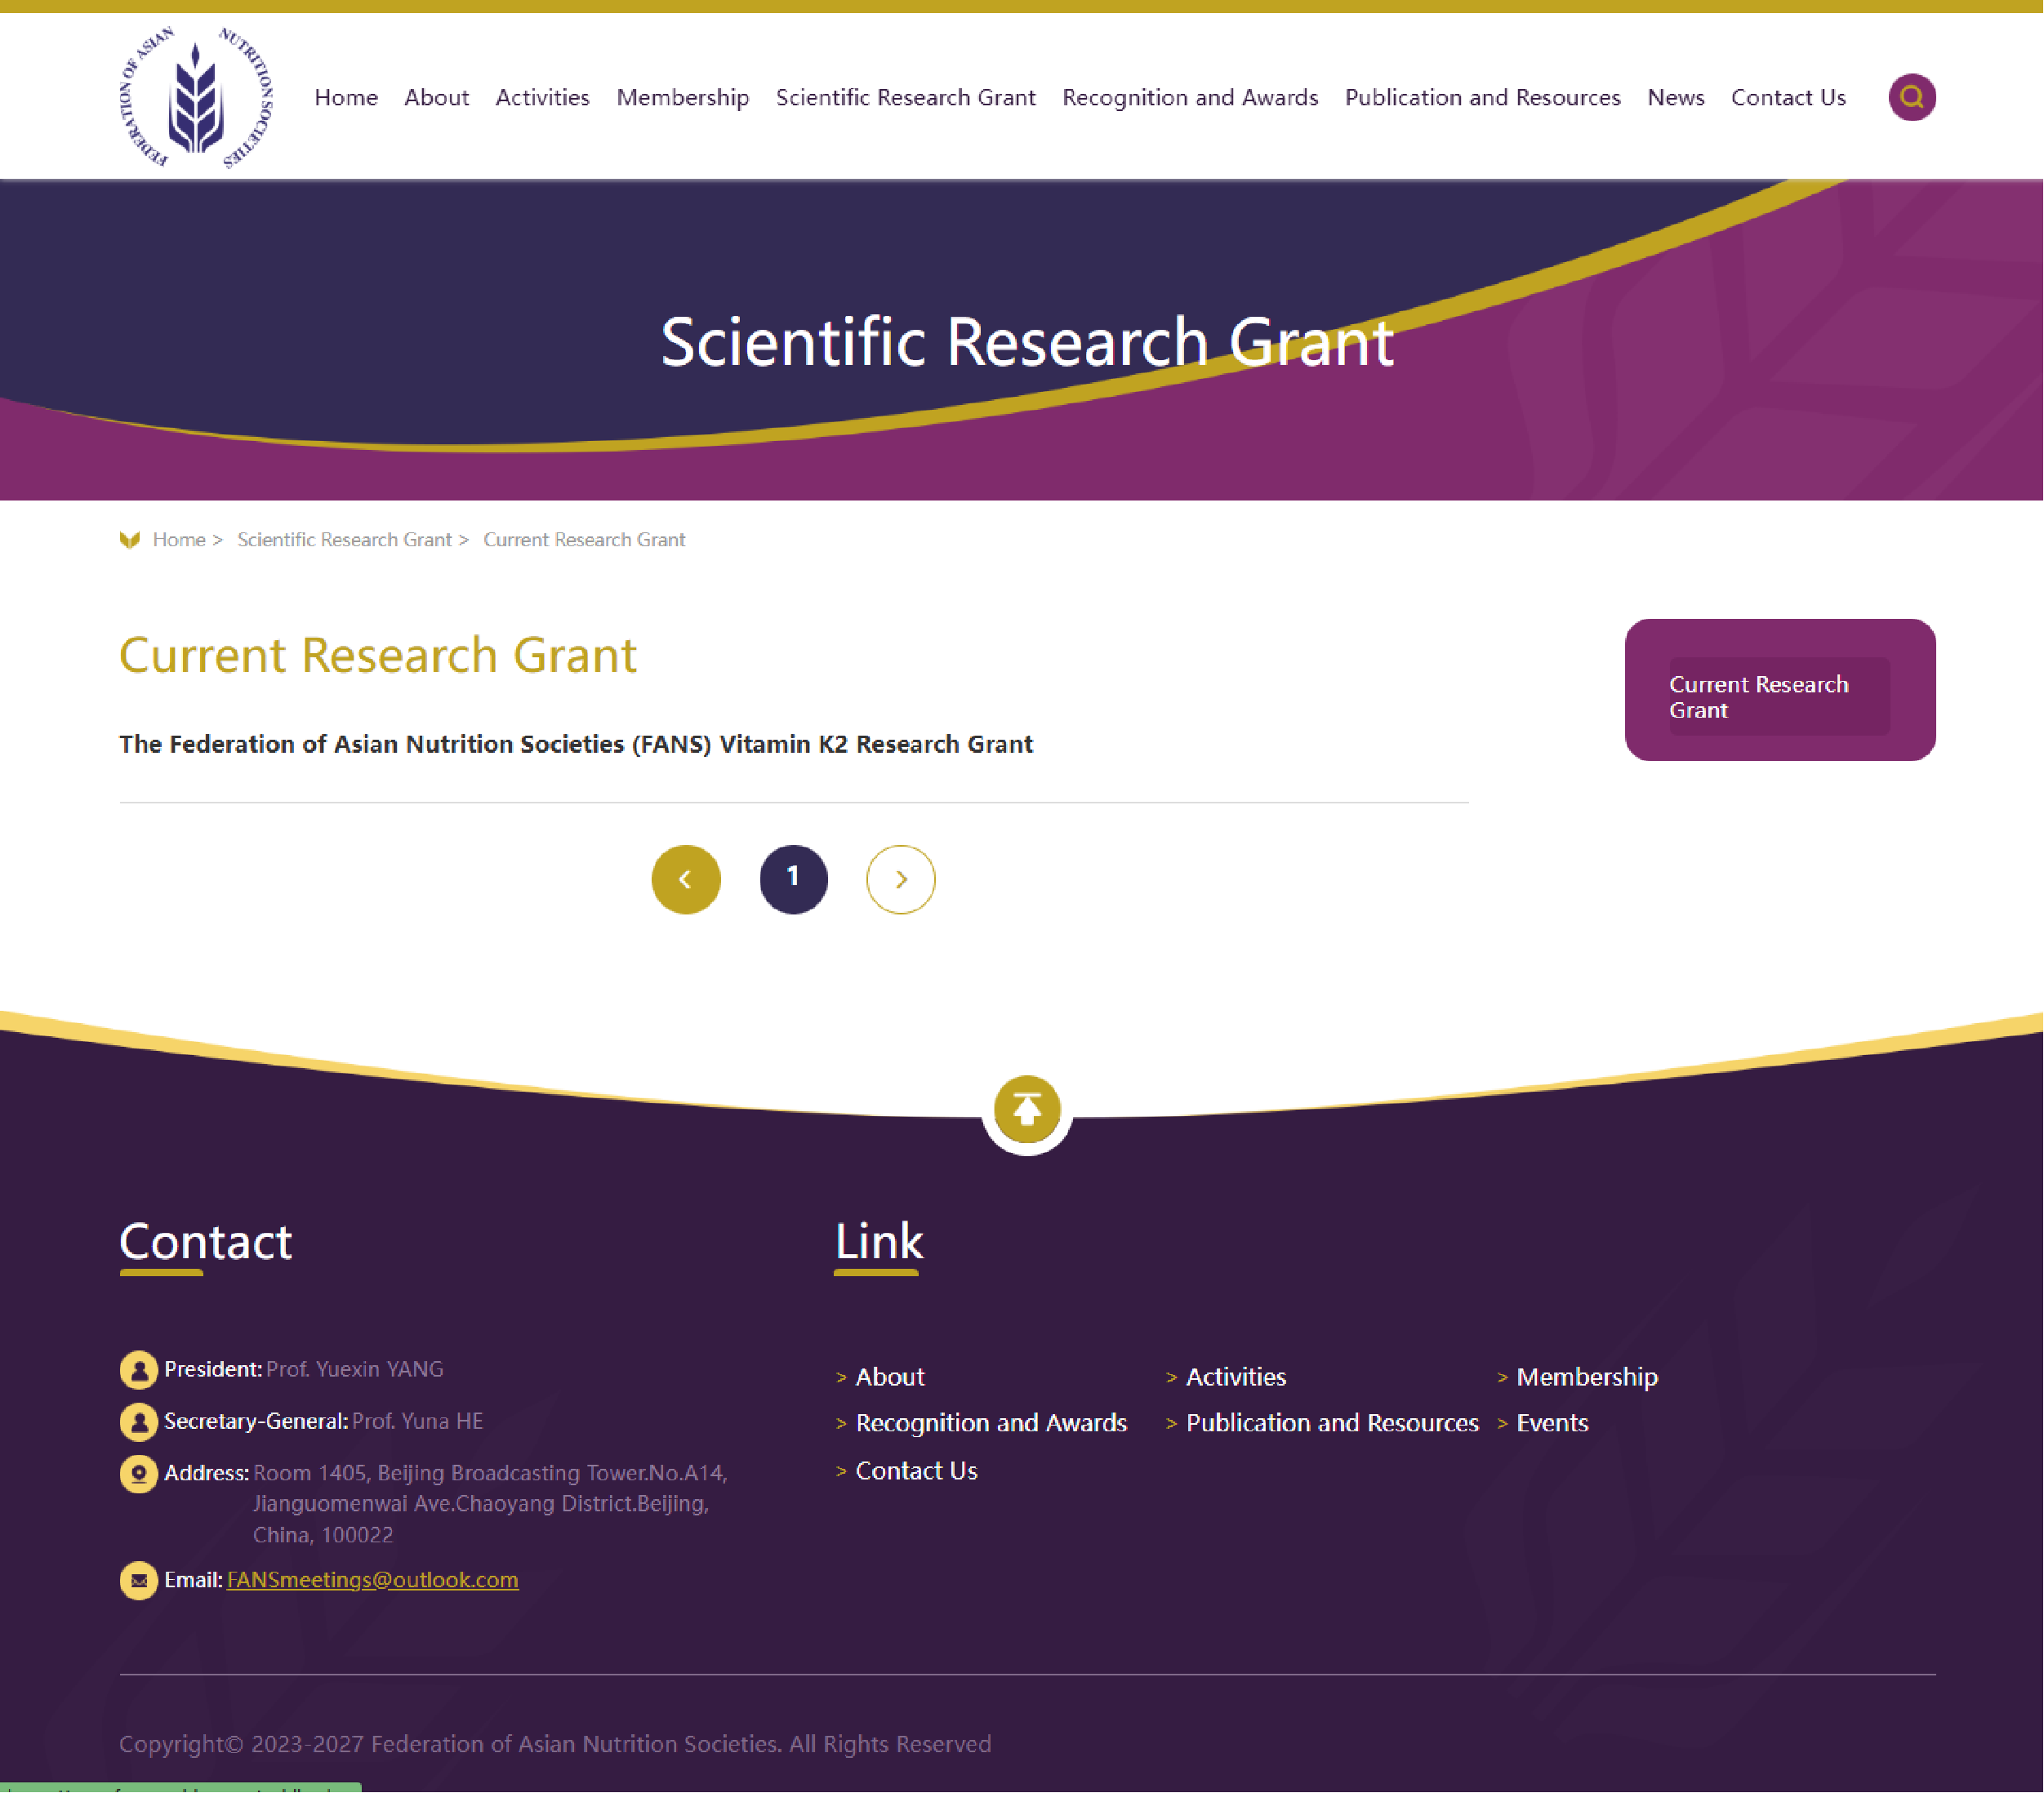Go to Contact Us in top navigation
Screen dimensions: 2044x1793
coord(1788,97)
